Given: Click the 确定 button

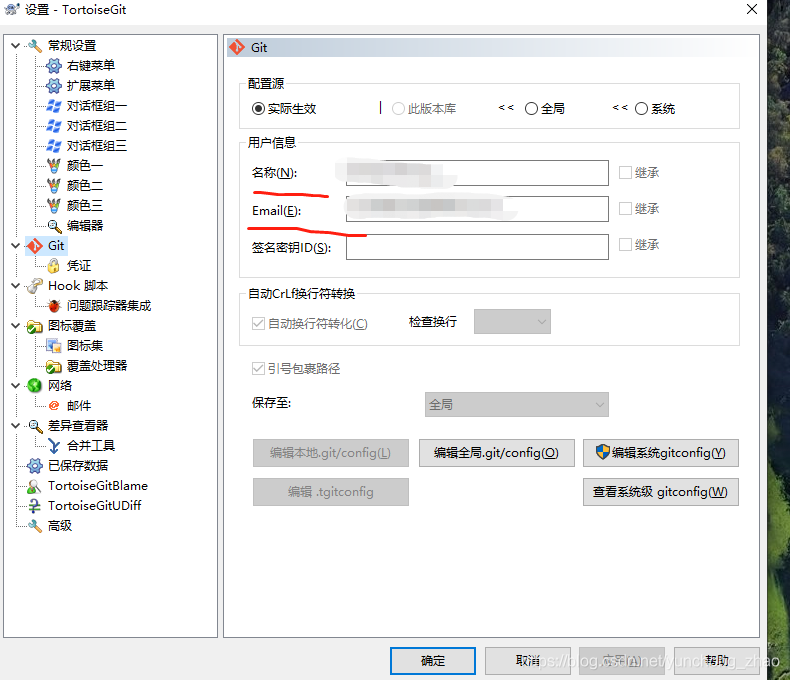Looking at the screenshot, I should point(433,660).
